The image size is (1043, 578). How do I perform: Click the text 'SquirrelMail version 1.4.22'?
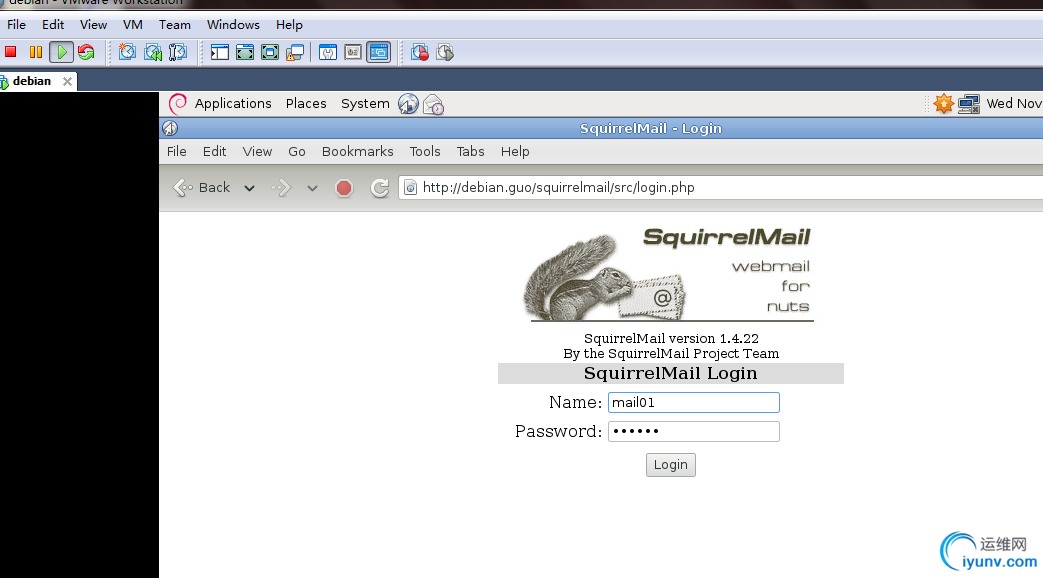click(x=671, y=339)
